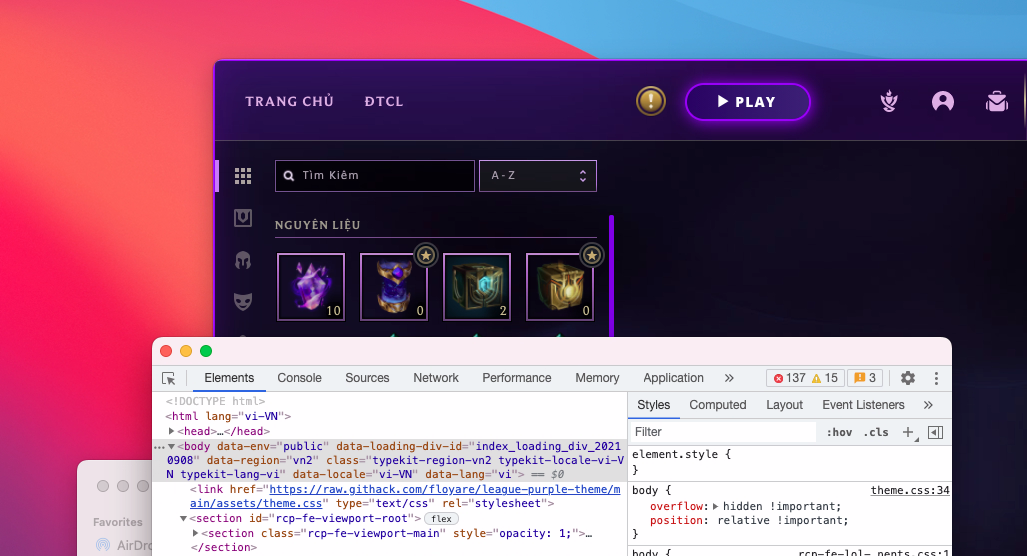Click the DevTools inspect element picker icon

pyautogui.click(x=169, y=379)
